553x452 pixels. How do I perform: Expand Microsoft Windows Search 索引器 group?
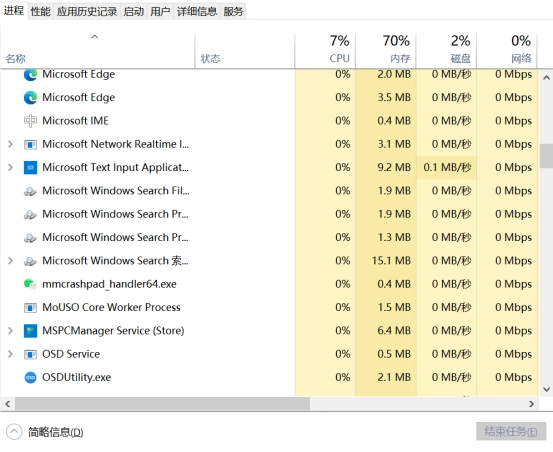point(10,261)
